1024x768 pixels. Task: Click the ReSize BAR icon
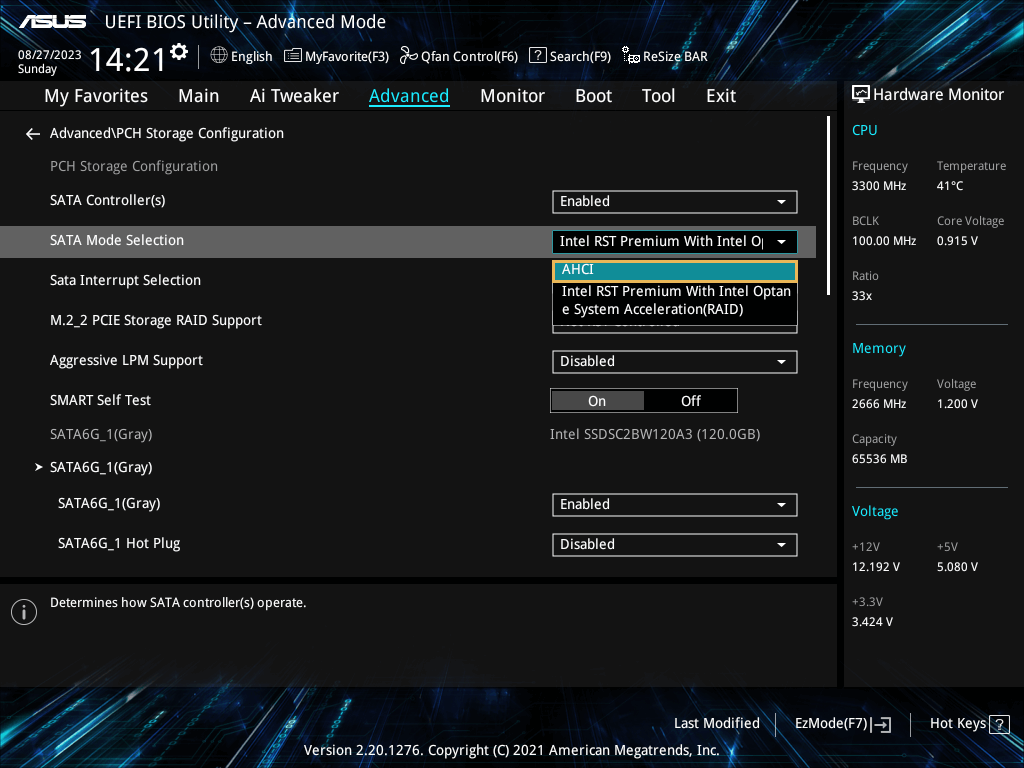[x=631, y=56]
